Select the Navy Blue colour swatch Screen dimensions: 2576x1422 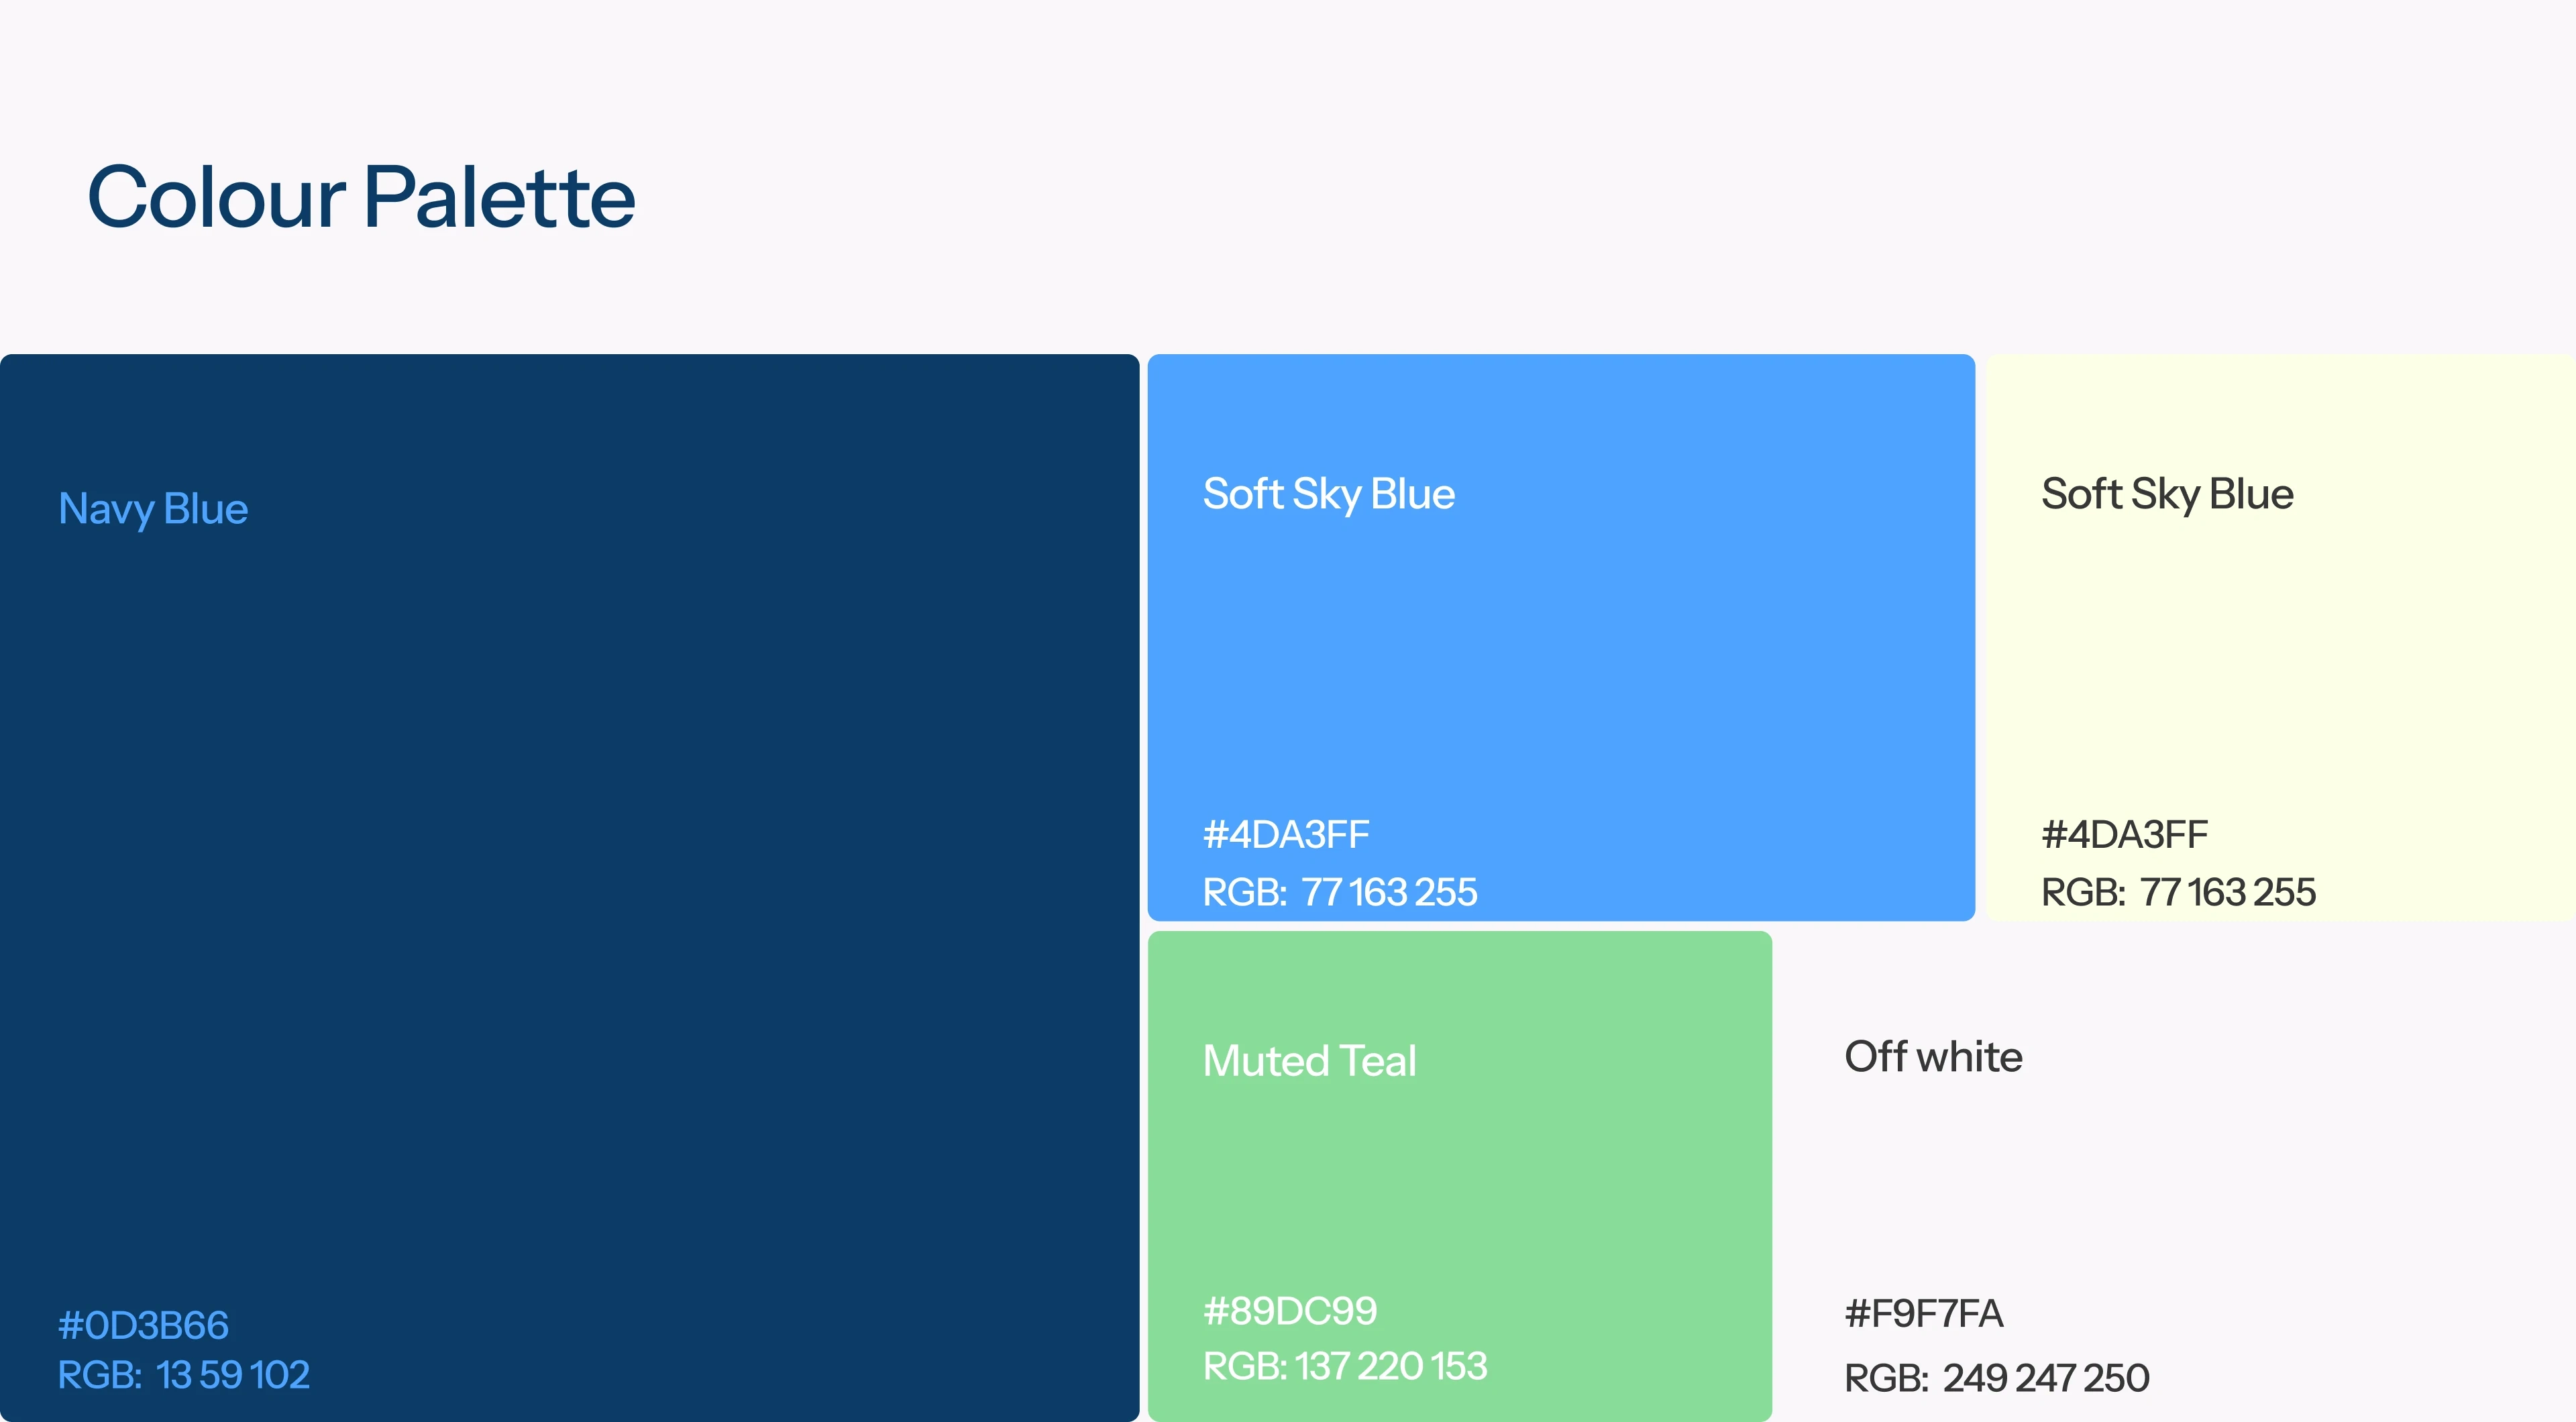pos(569,887)
